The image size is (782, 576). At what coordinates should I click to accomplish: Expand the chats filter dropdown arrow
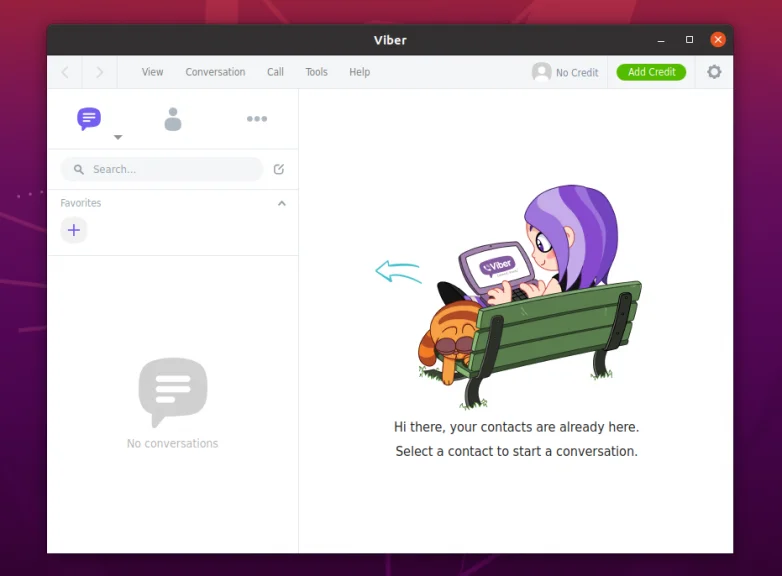118,137
